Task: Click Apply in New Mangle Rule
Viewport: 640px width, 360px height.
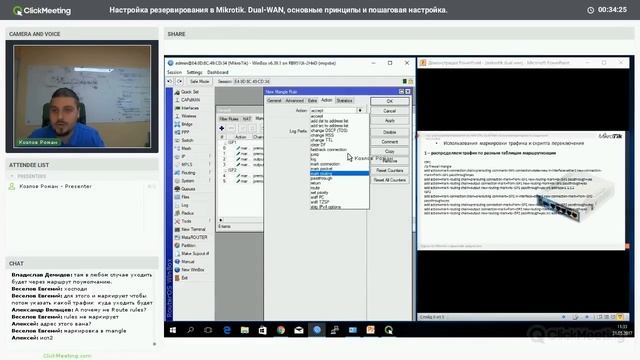Action: pyautogui.click(x=390, y=121)
